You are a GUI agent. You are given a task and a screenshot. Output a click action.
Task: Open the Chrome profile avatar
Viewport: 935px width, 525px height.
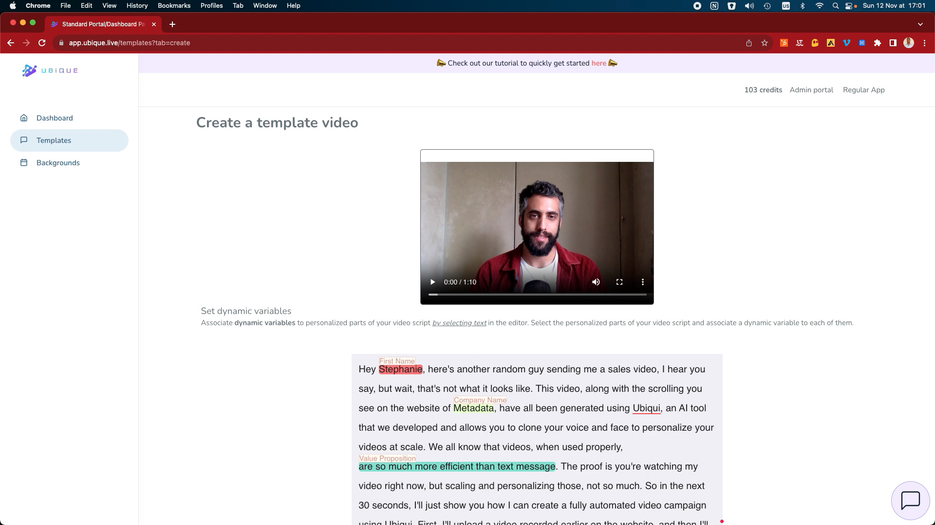(908, 43)
